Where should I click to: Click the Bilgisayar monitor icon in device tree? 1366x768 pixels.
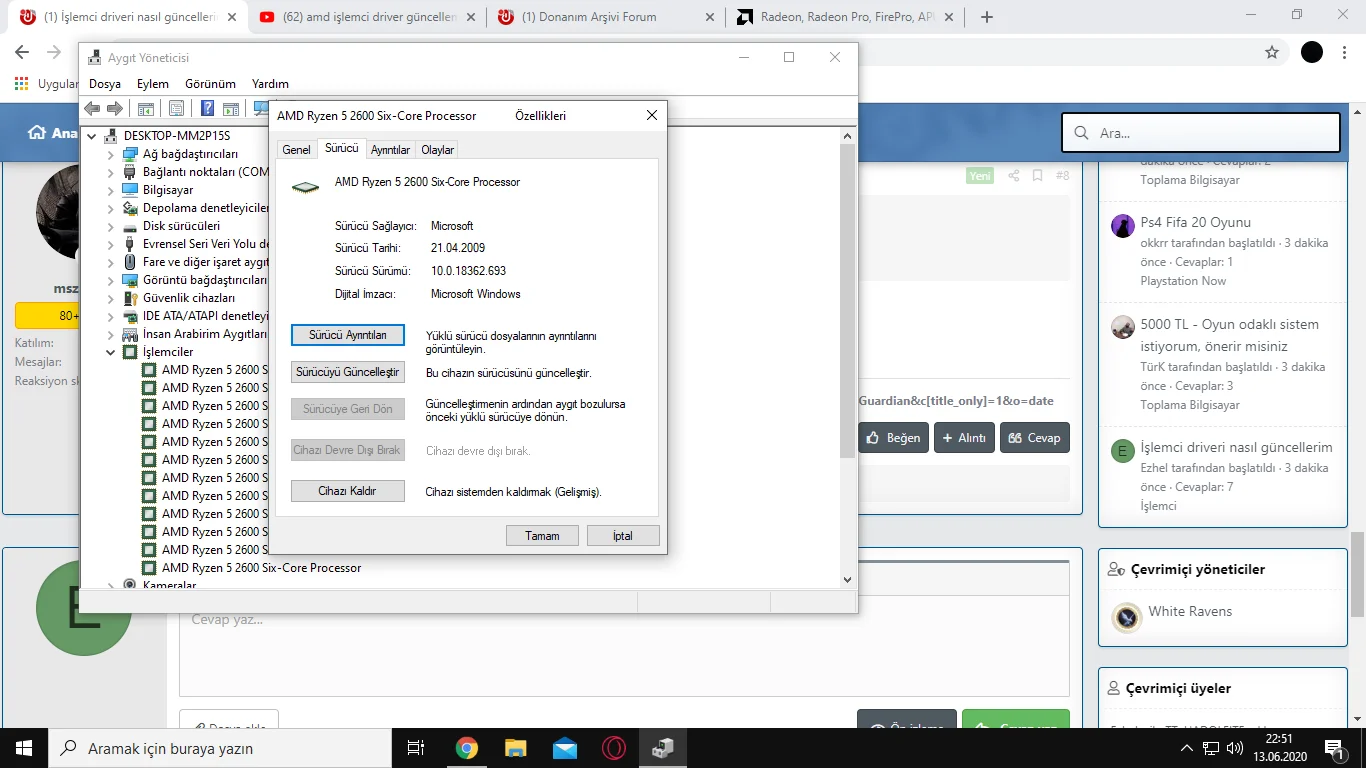(130, 190)
